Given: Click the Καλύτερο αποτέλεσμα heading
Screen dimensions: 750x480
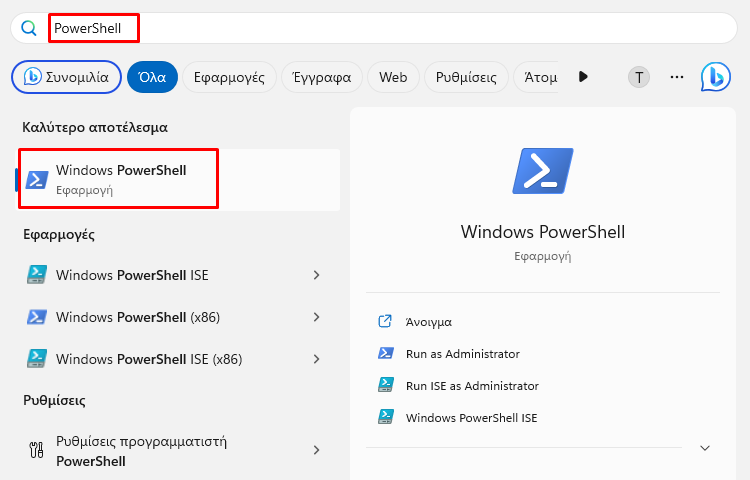Looking at the screenshot, I should [95, 128].
